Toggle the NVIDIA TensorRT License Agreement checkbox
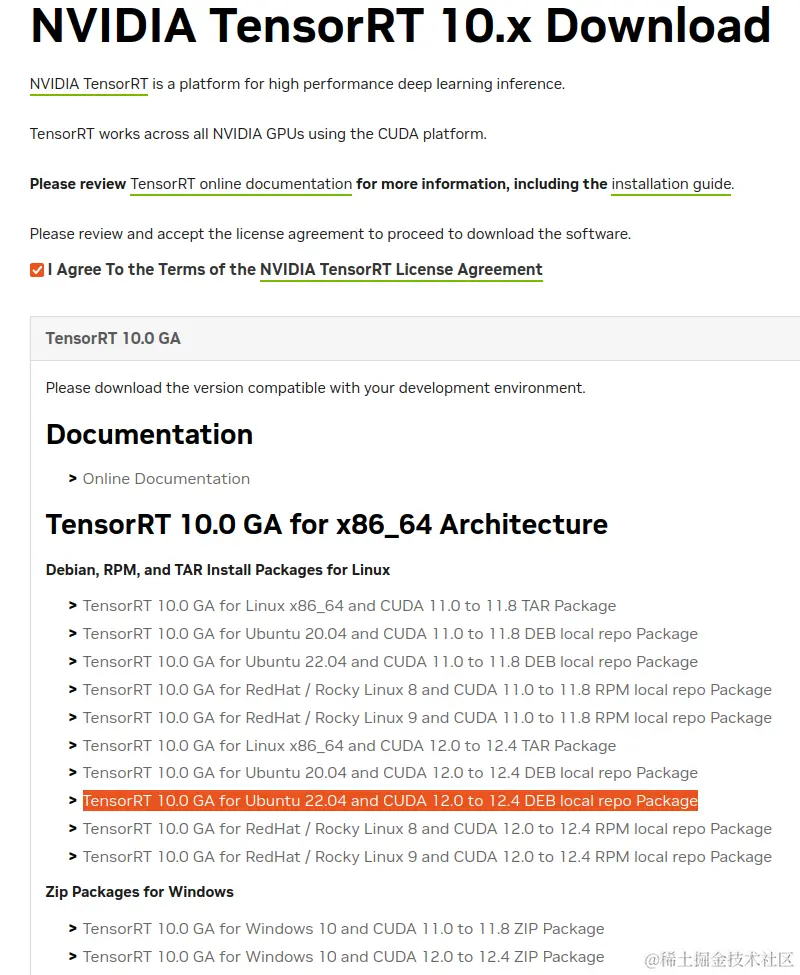Screen dimensions: 800x975 (x=37, y=269)
